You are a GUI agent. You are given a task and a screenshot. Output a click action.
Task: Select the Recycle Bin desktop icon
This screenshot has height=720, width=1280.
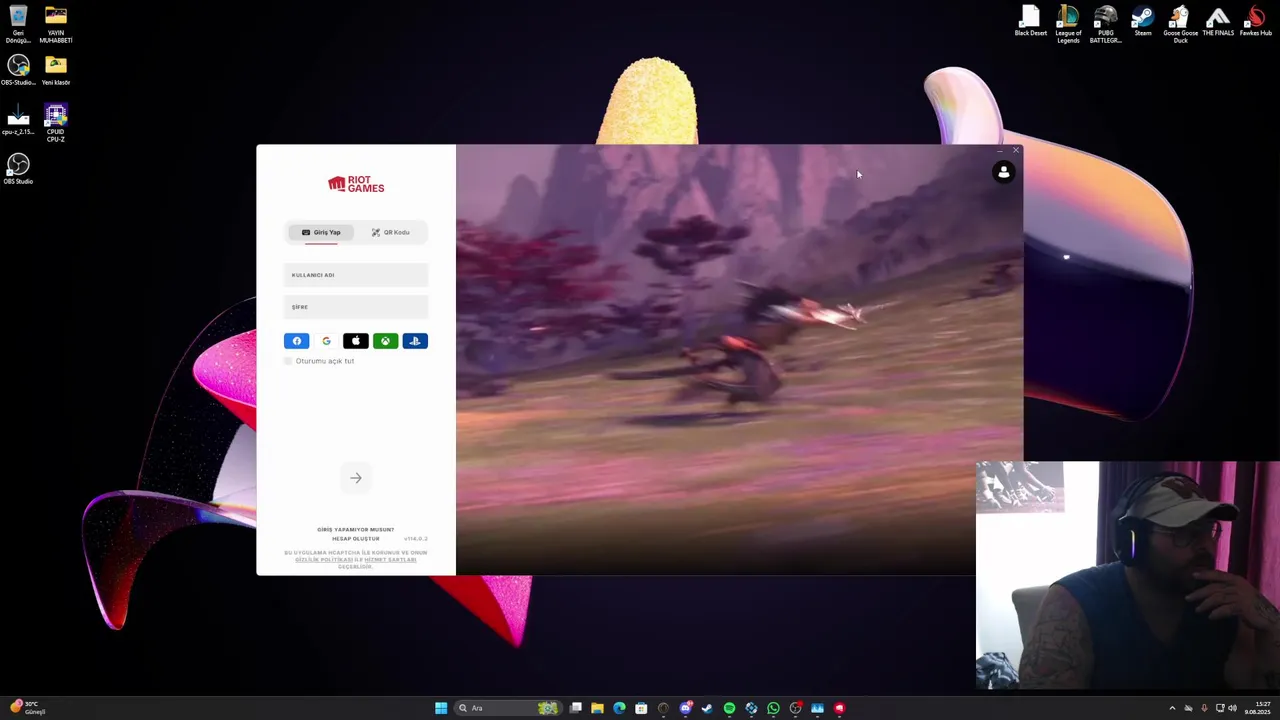(18, 25)
